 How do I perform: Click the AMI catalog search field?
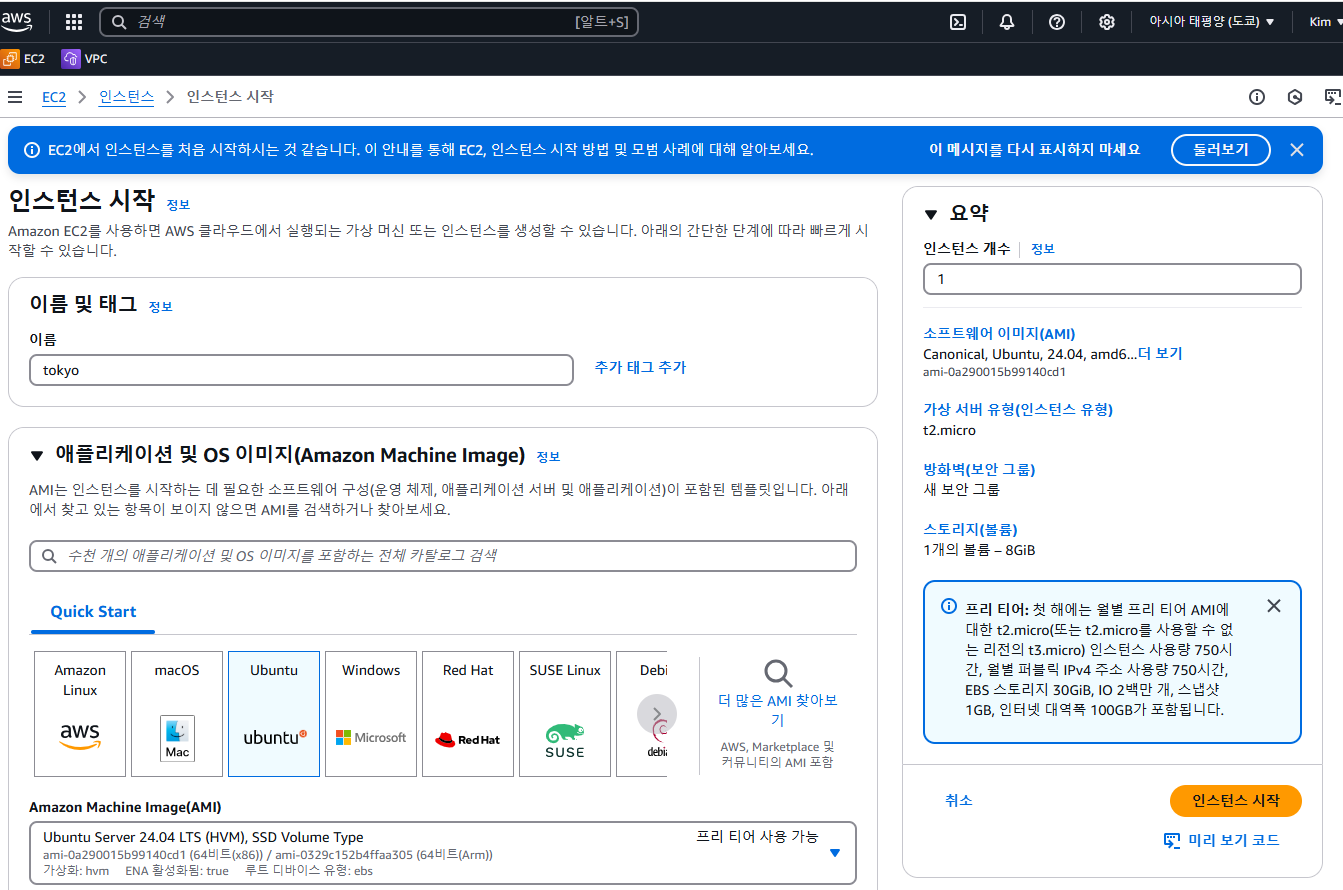[x=443, y=556]
